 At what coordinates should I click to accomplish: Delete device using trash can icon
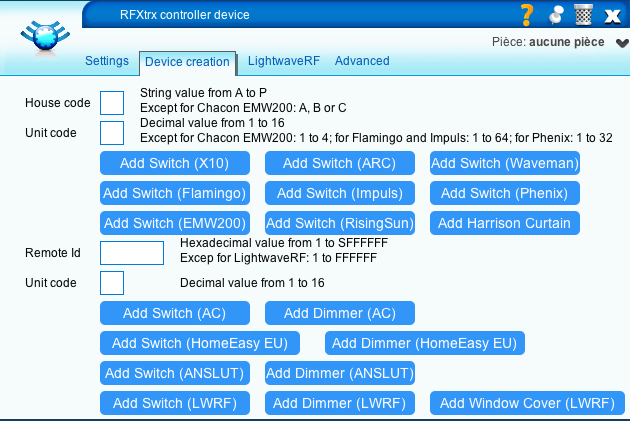583,15
